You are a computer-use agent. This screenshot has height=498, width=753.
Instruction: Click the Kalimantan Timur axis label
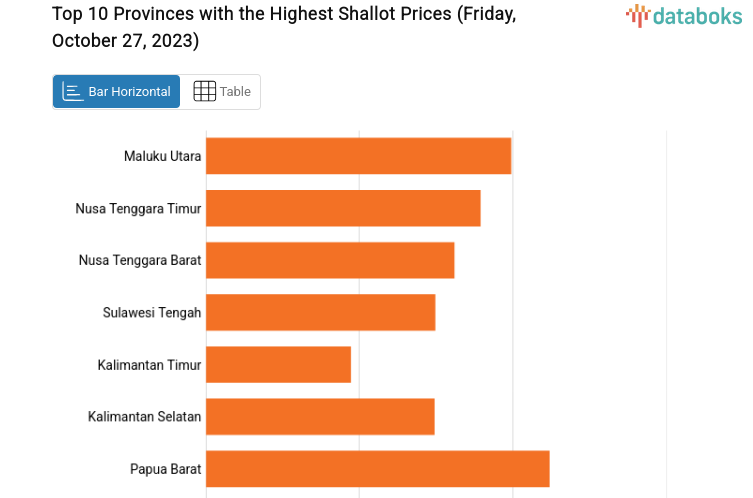point(149,364)
